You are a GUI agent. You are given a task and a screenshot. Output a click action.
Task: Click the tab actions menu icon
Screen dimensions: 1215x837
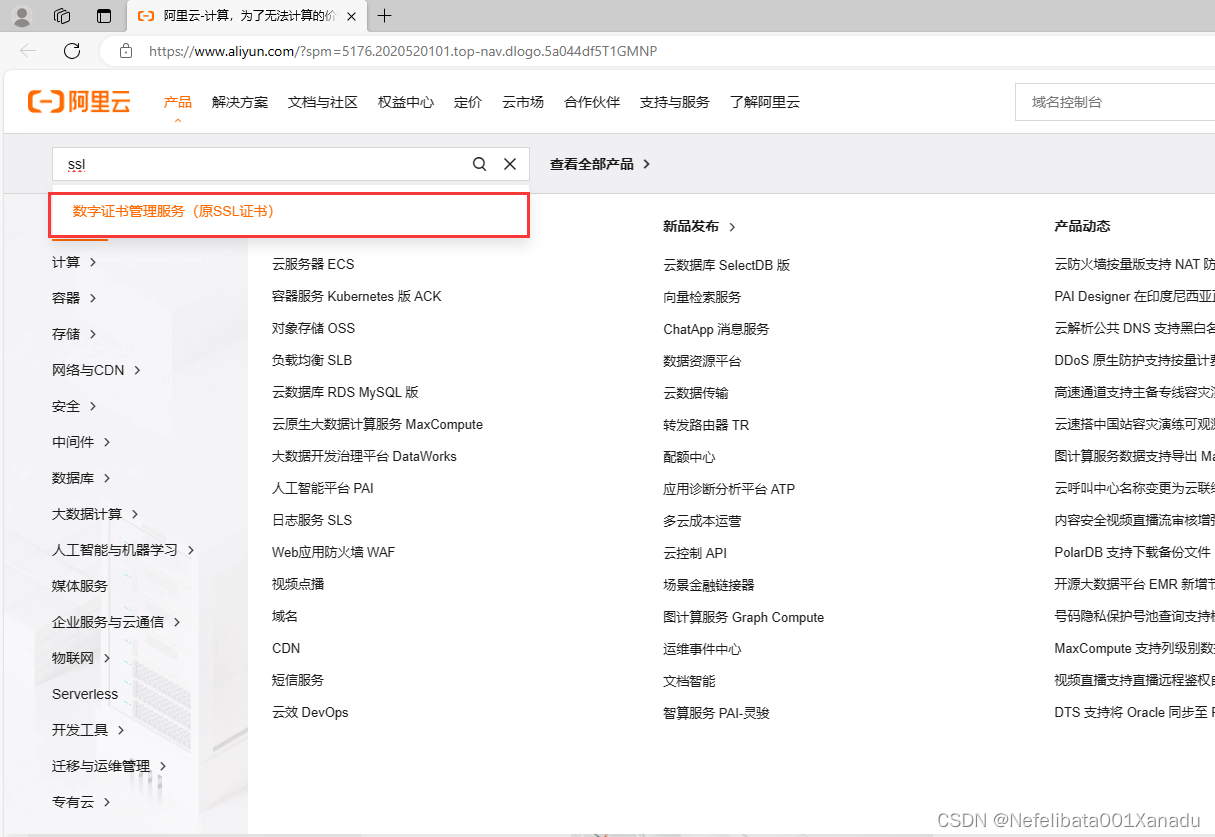coord(104,16)
